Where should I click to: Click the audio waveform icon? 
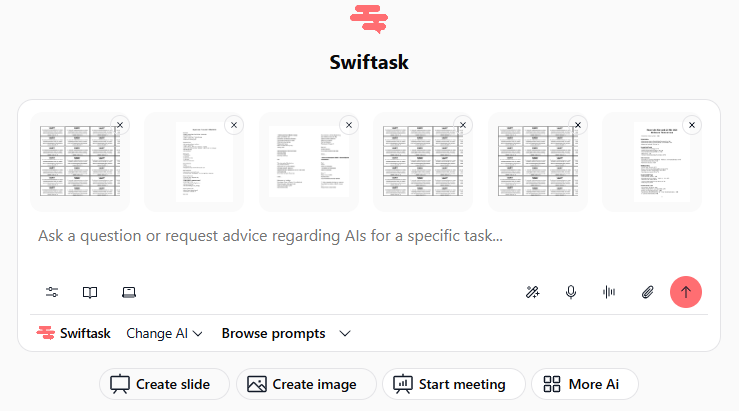pos(609,292)
